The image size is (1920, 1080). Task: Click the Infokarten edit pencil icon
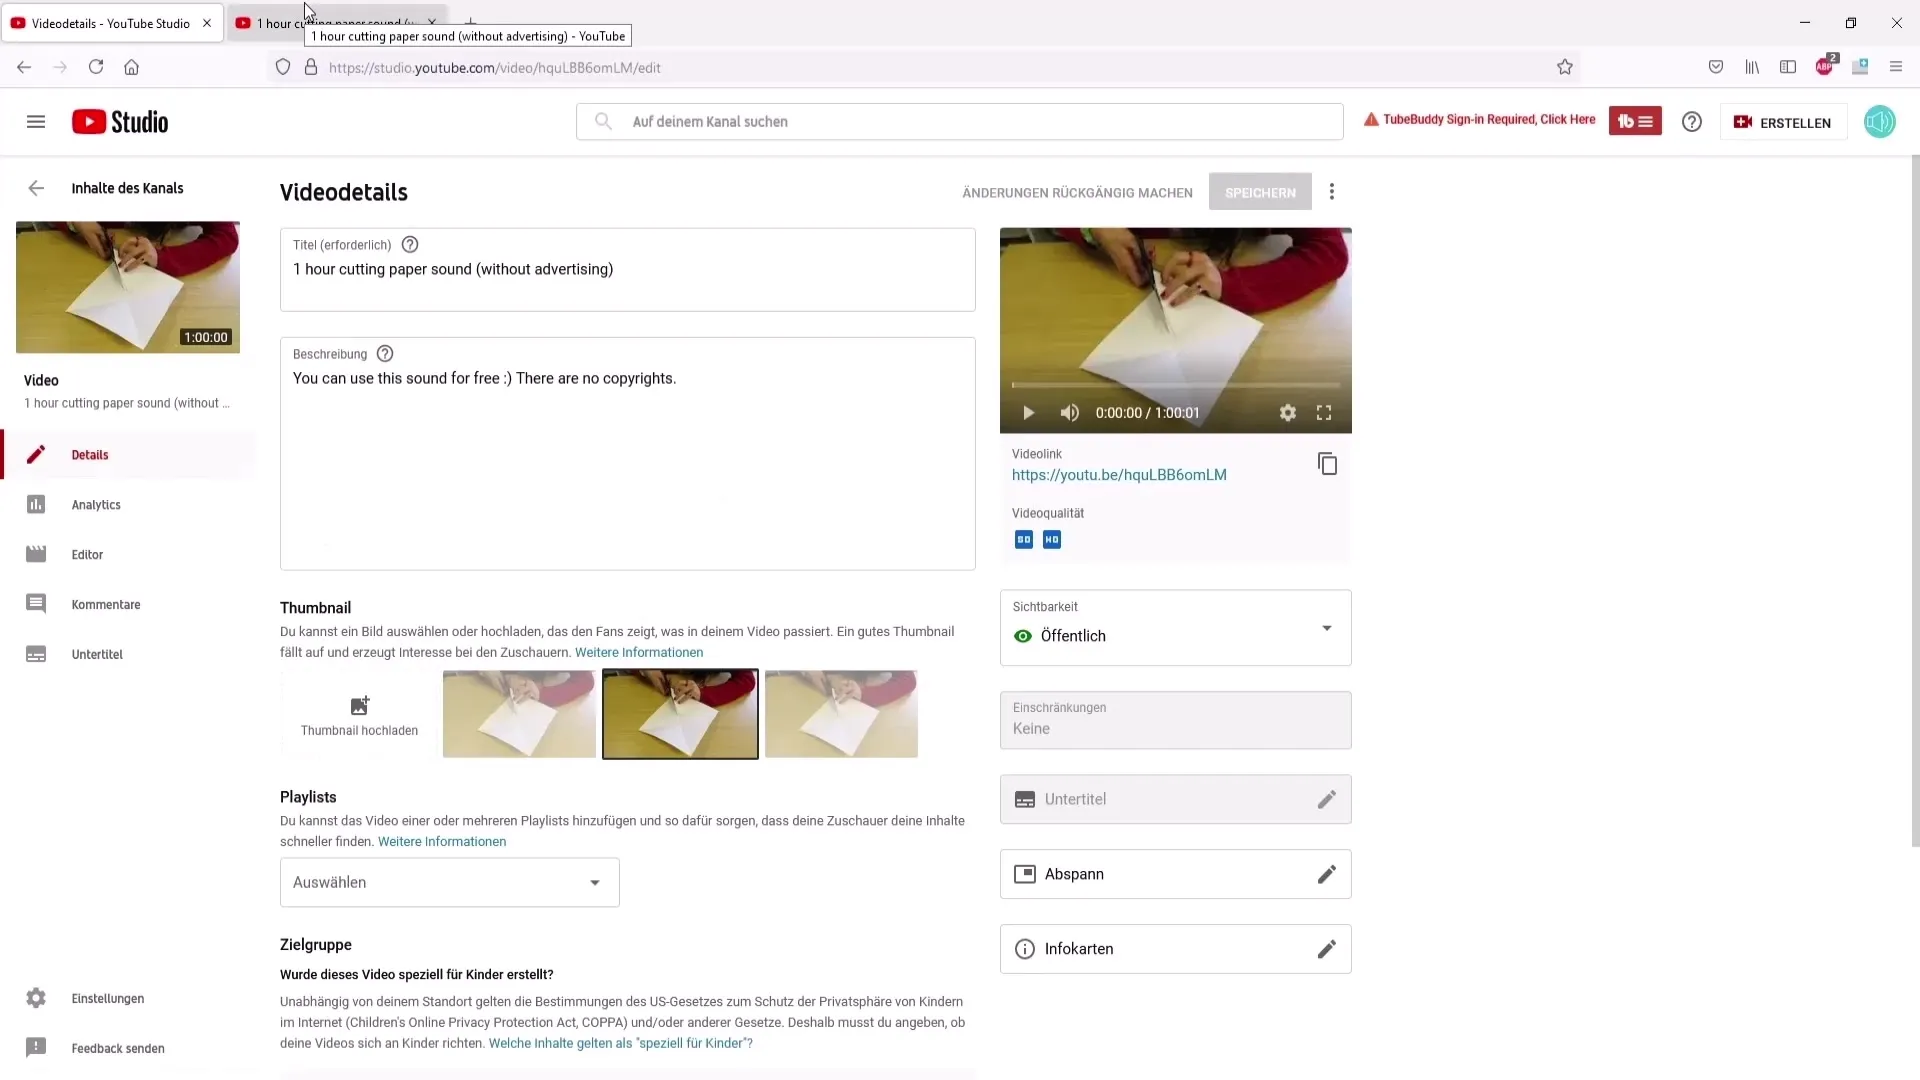click(1328, 948)
